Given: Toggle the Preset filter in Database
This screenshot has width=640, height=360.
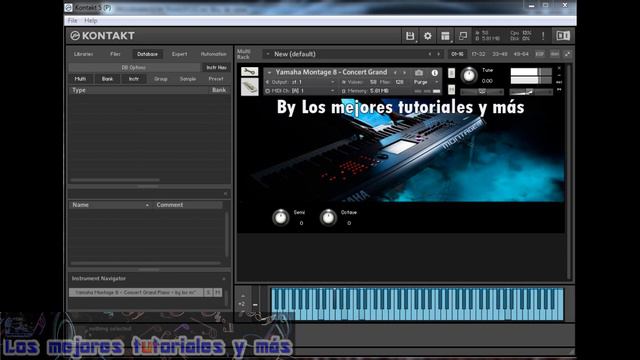Looking at the screenshot, I should pyautogui.click(x=216, y=79).
